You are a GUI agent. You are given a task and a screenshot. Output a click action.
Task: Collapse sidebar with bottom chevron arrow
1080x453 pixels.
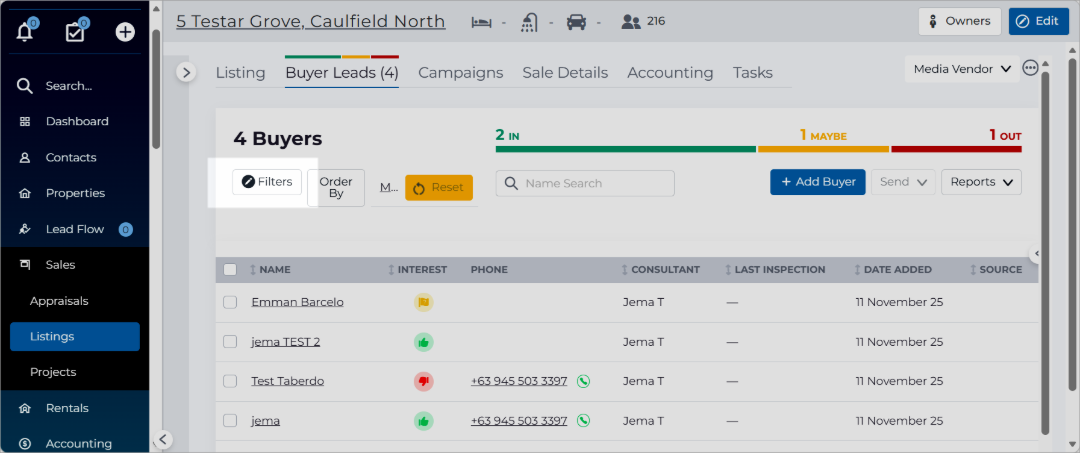(162, 439)
